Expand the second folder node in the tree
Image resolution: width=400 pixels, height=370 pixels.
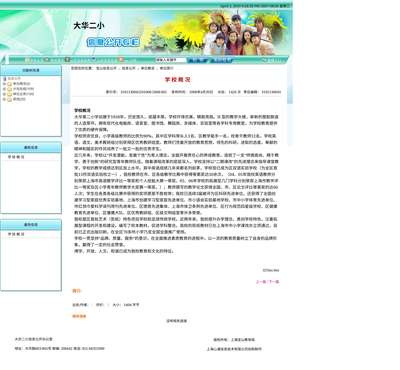click(x=4, y=89)
